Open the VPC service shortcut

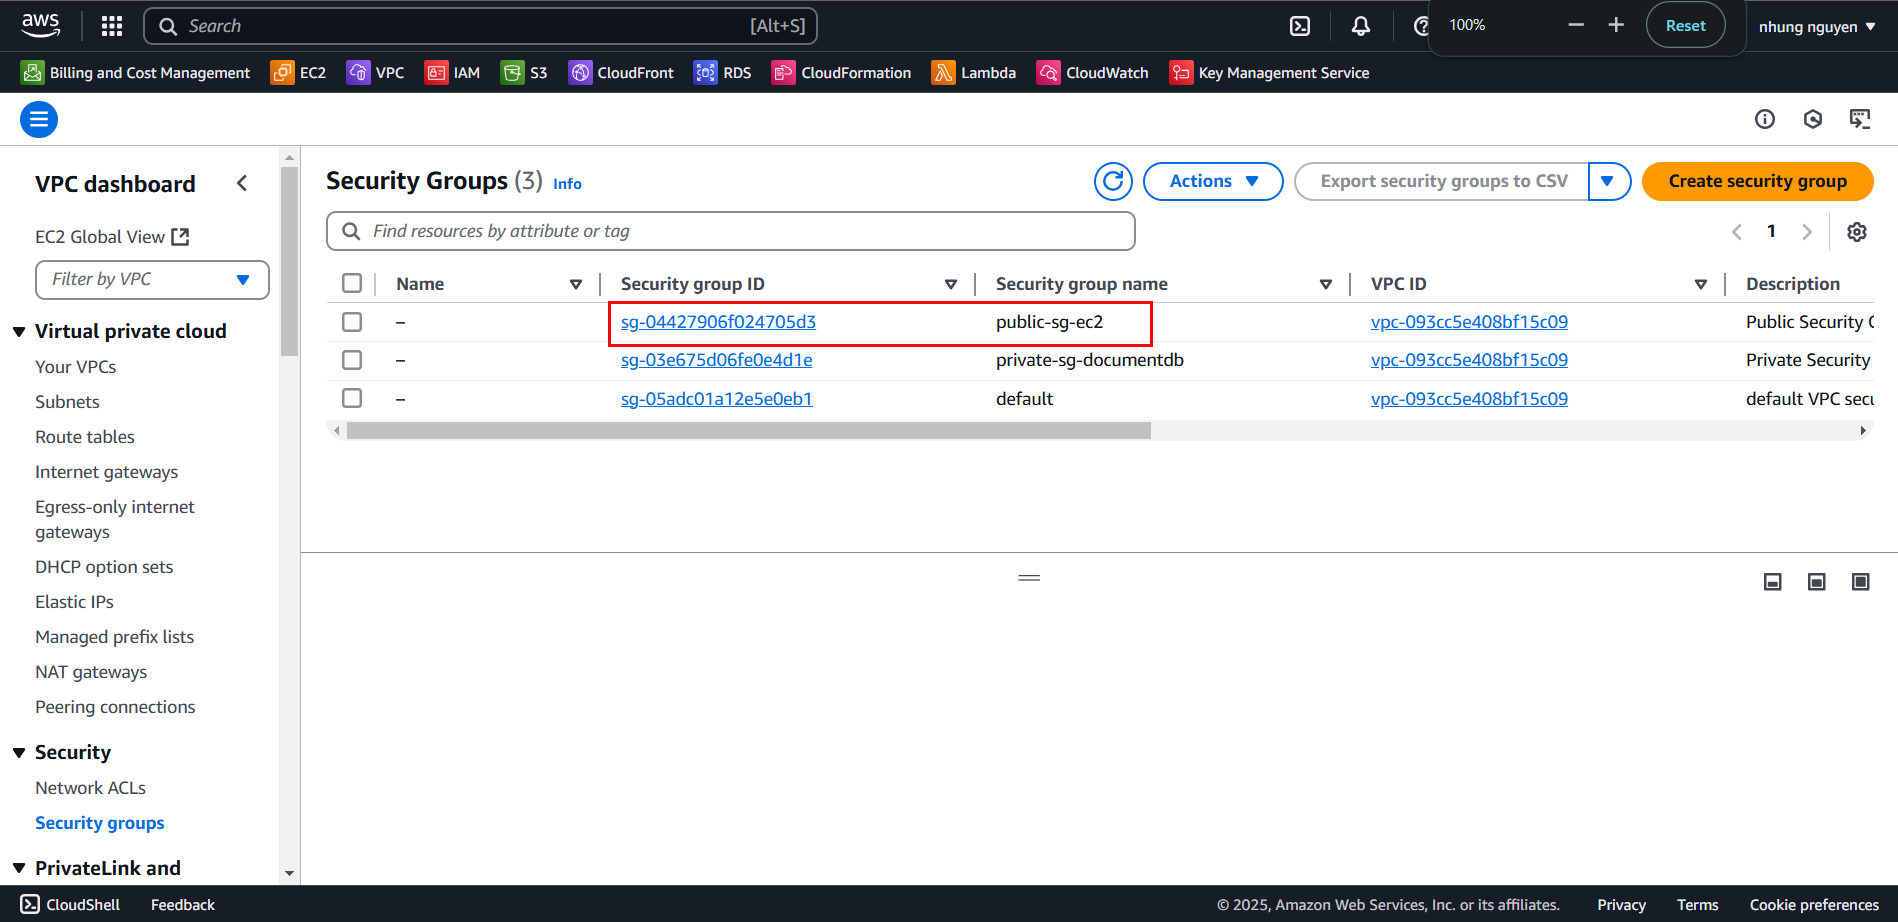coord(376,73)
